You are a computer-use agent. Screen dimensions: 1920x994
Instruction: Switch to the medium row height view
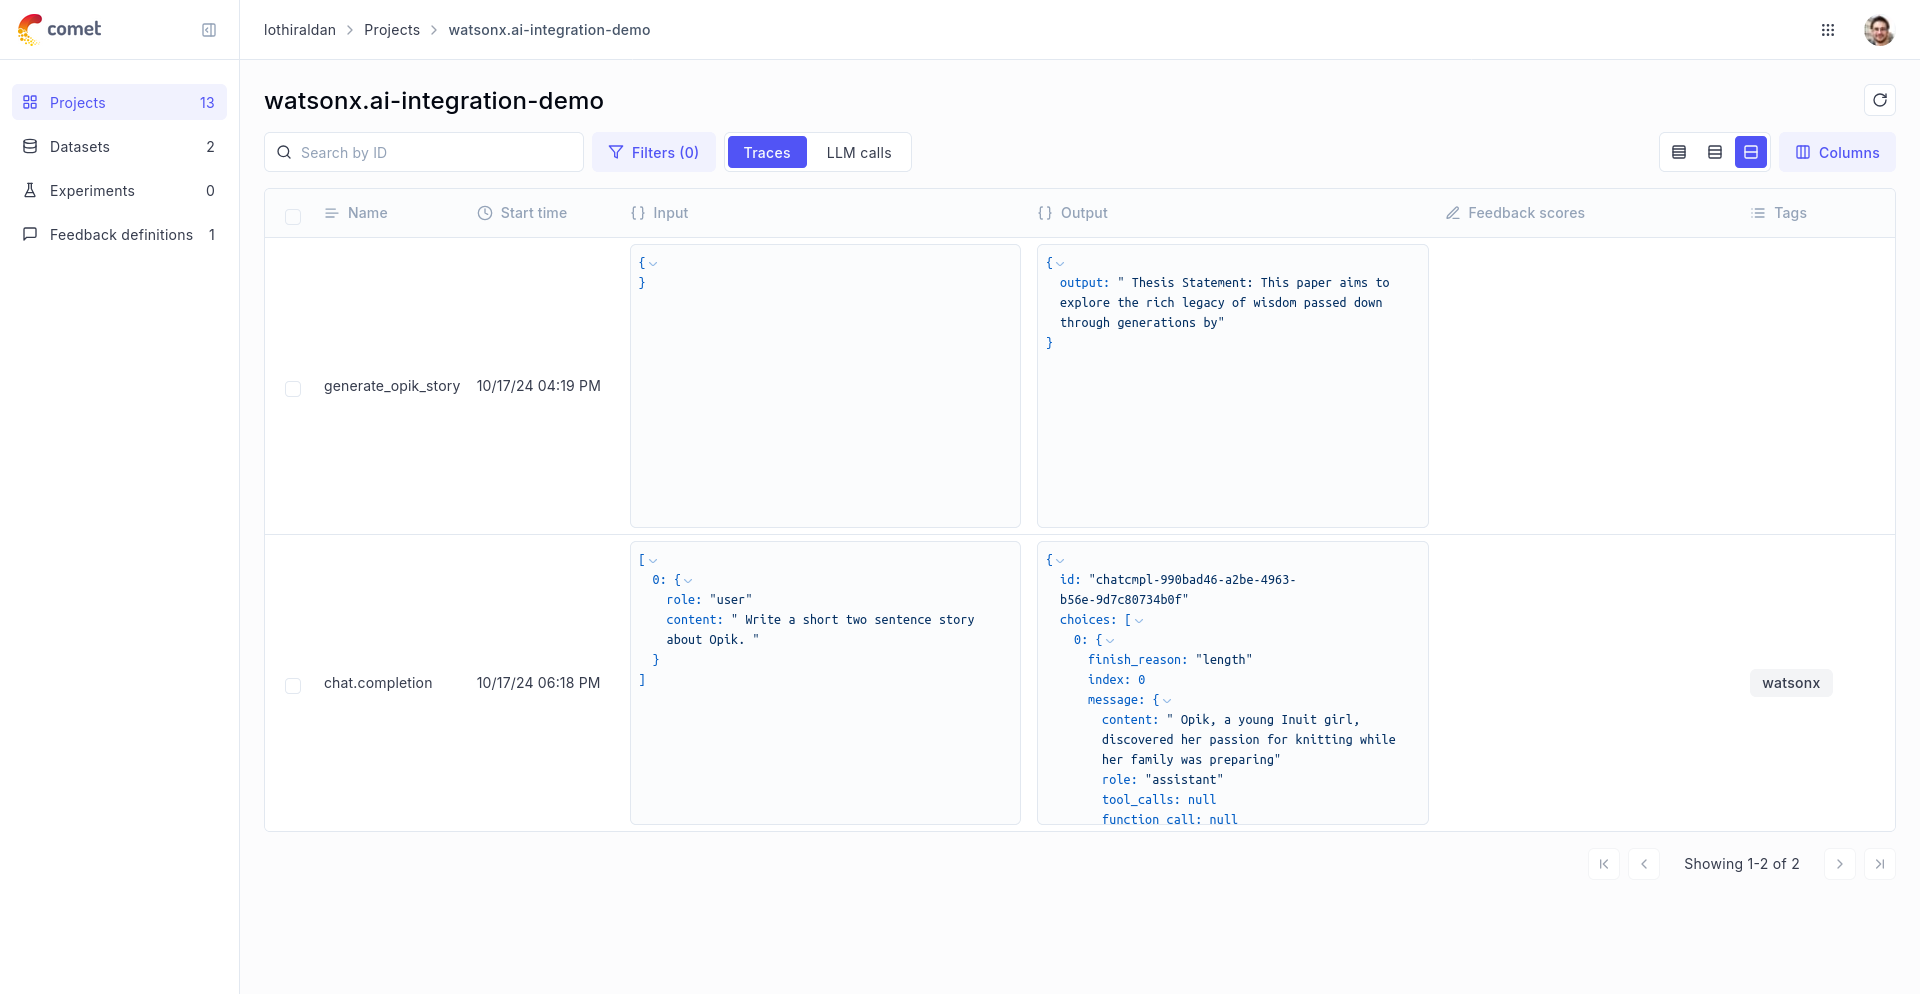[x=1715, y=152]
